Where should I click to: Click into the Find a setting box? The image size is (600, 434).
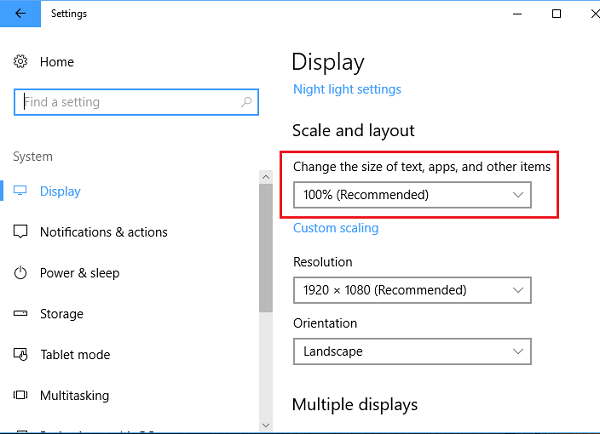tap(125, 102)
